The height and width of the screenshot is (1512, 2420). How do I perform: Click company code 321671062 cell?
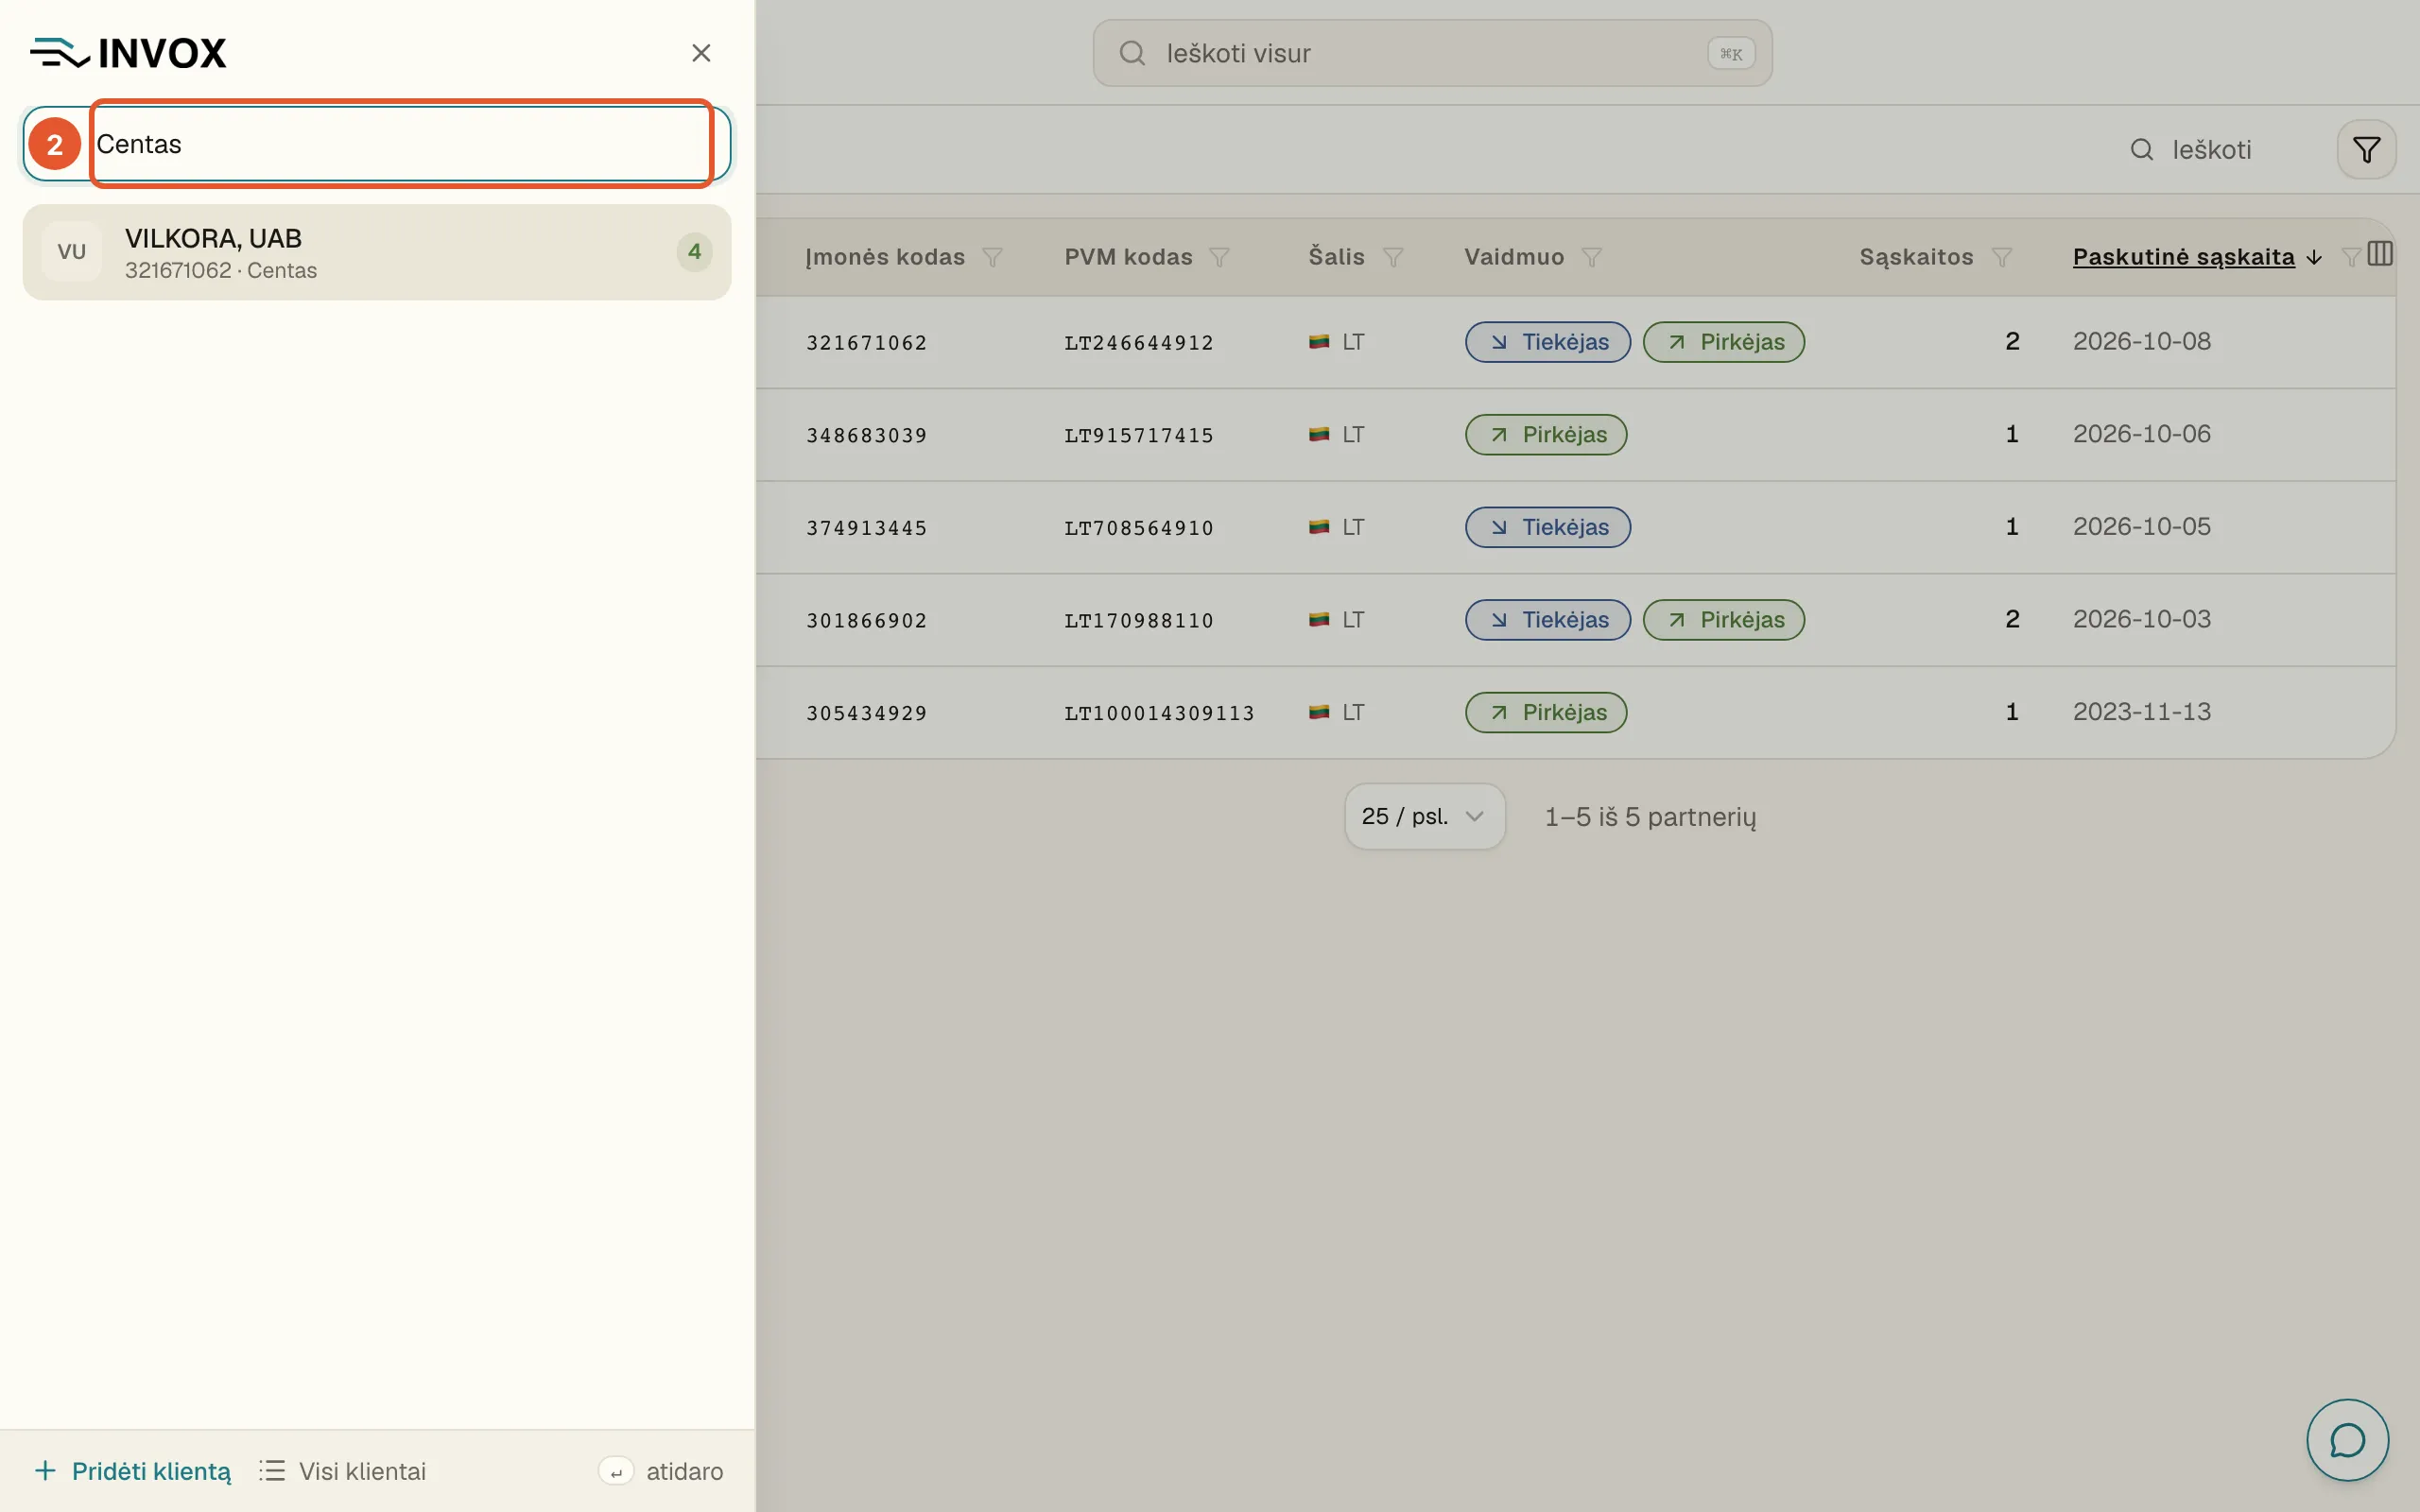coord(866,342)
